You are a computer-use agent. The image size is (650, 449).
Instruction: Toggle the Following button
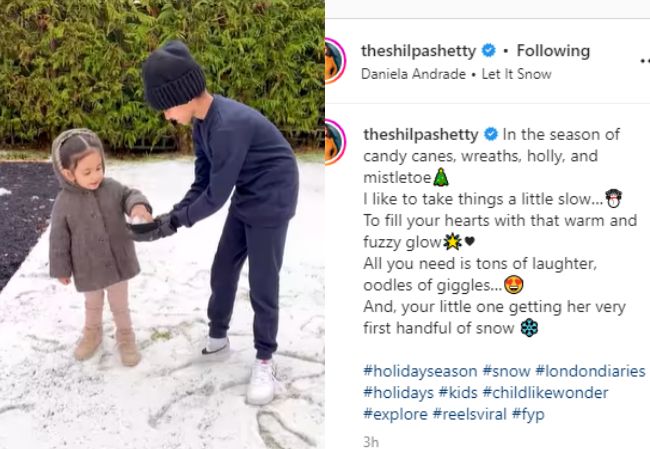tap(553, 51)
